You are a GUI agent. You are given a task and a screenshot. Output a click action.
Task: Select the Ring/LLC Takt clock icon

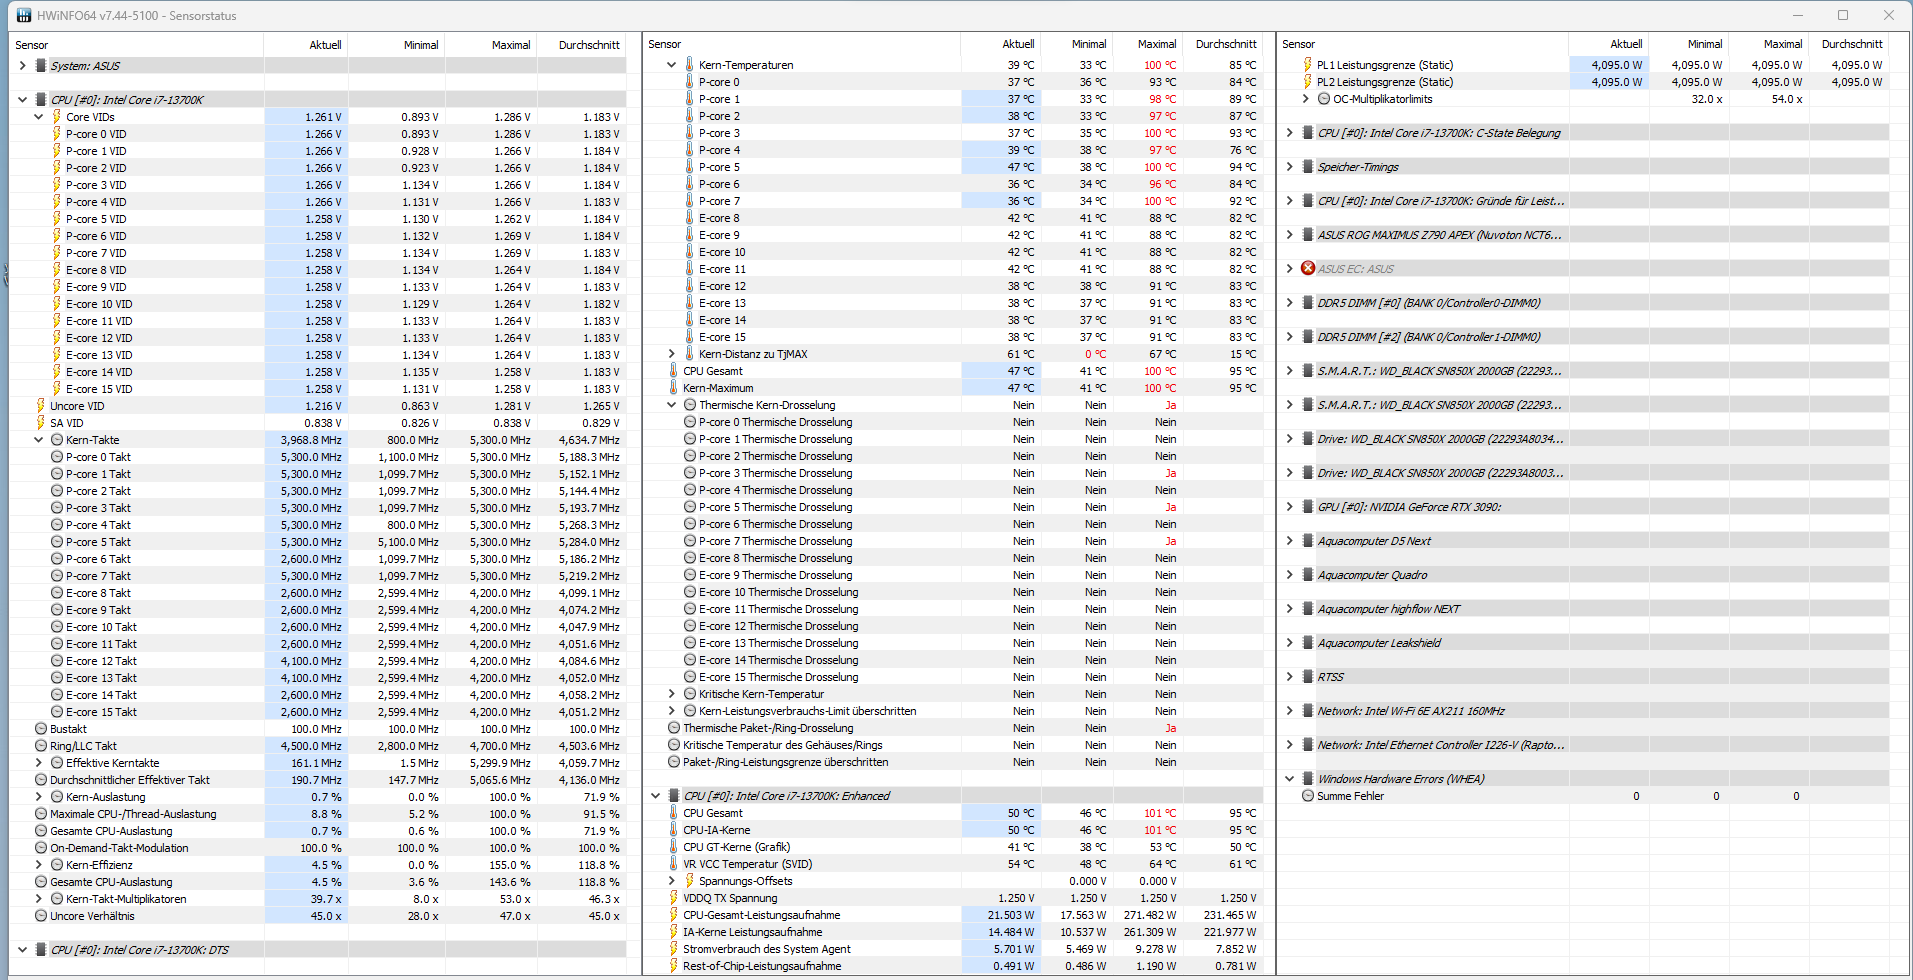coord(41,746)
